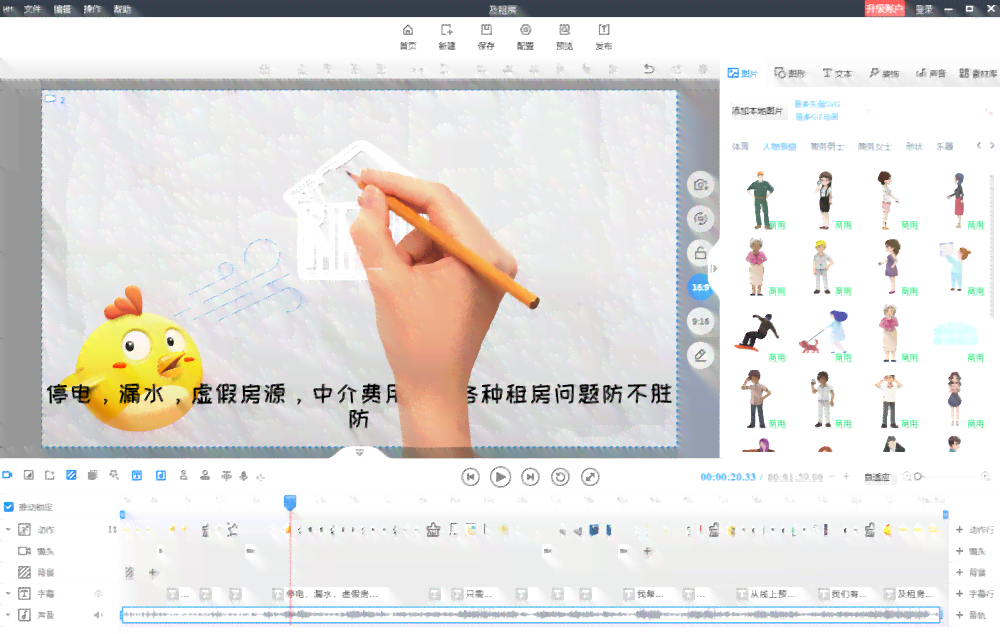Toggle the 滑动锁定 checkbox

tap(9, 507)
